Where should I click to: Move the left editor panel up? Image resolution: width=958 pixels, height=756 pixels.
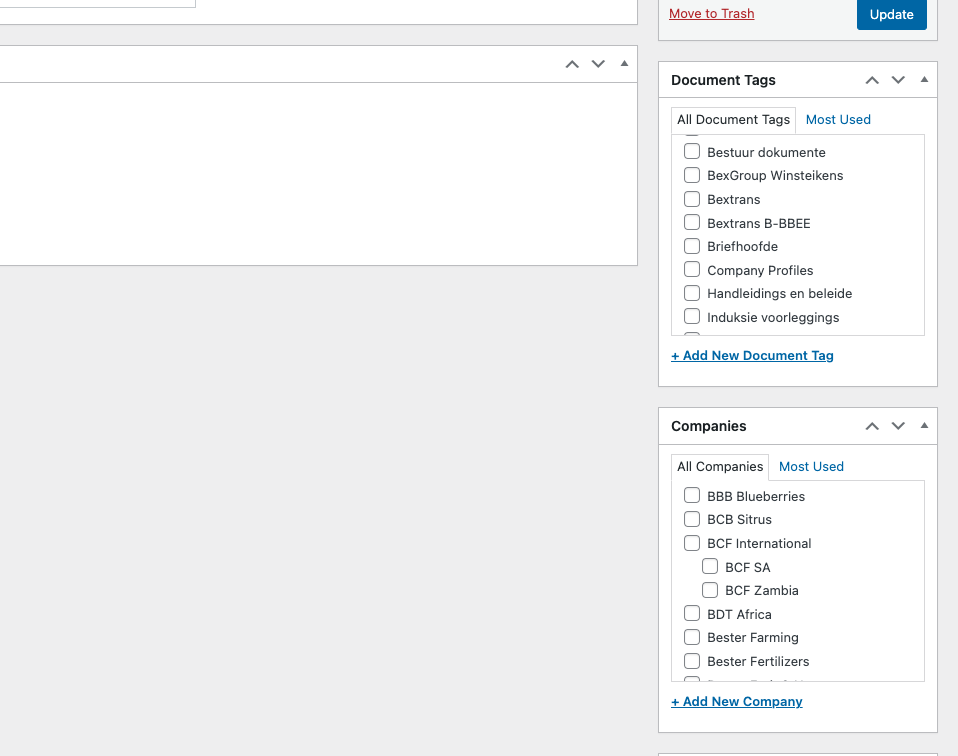click(x=572, y=64)
